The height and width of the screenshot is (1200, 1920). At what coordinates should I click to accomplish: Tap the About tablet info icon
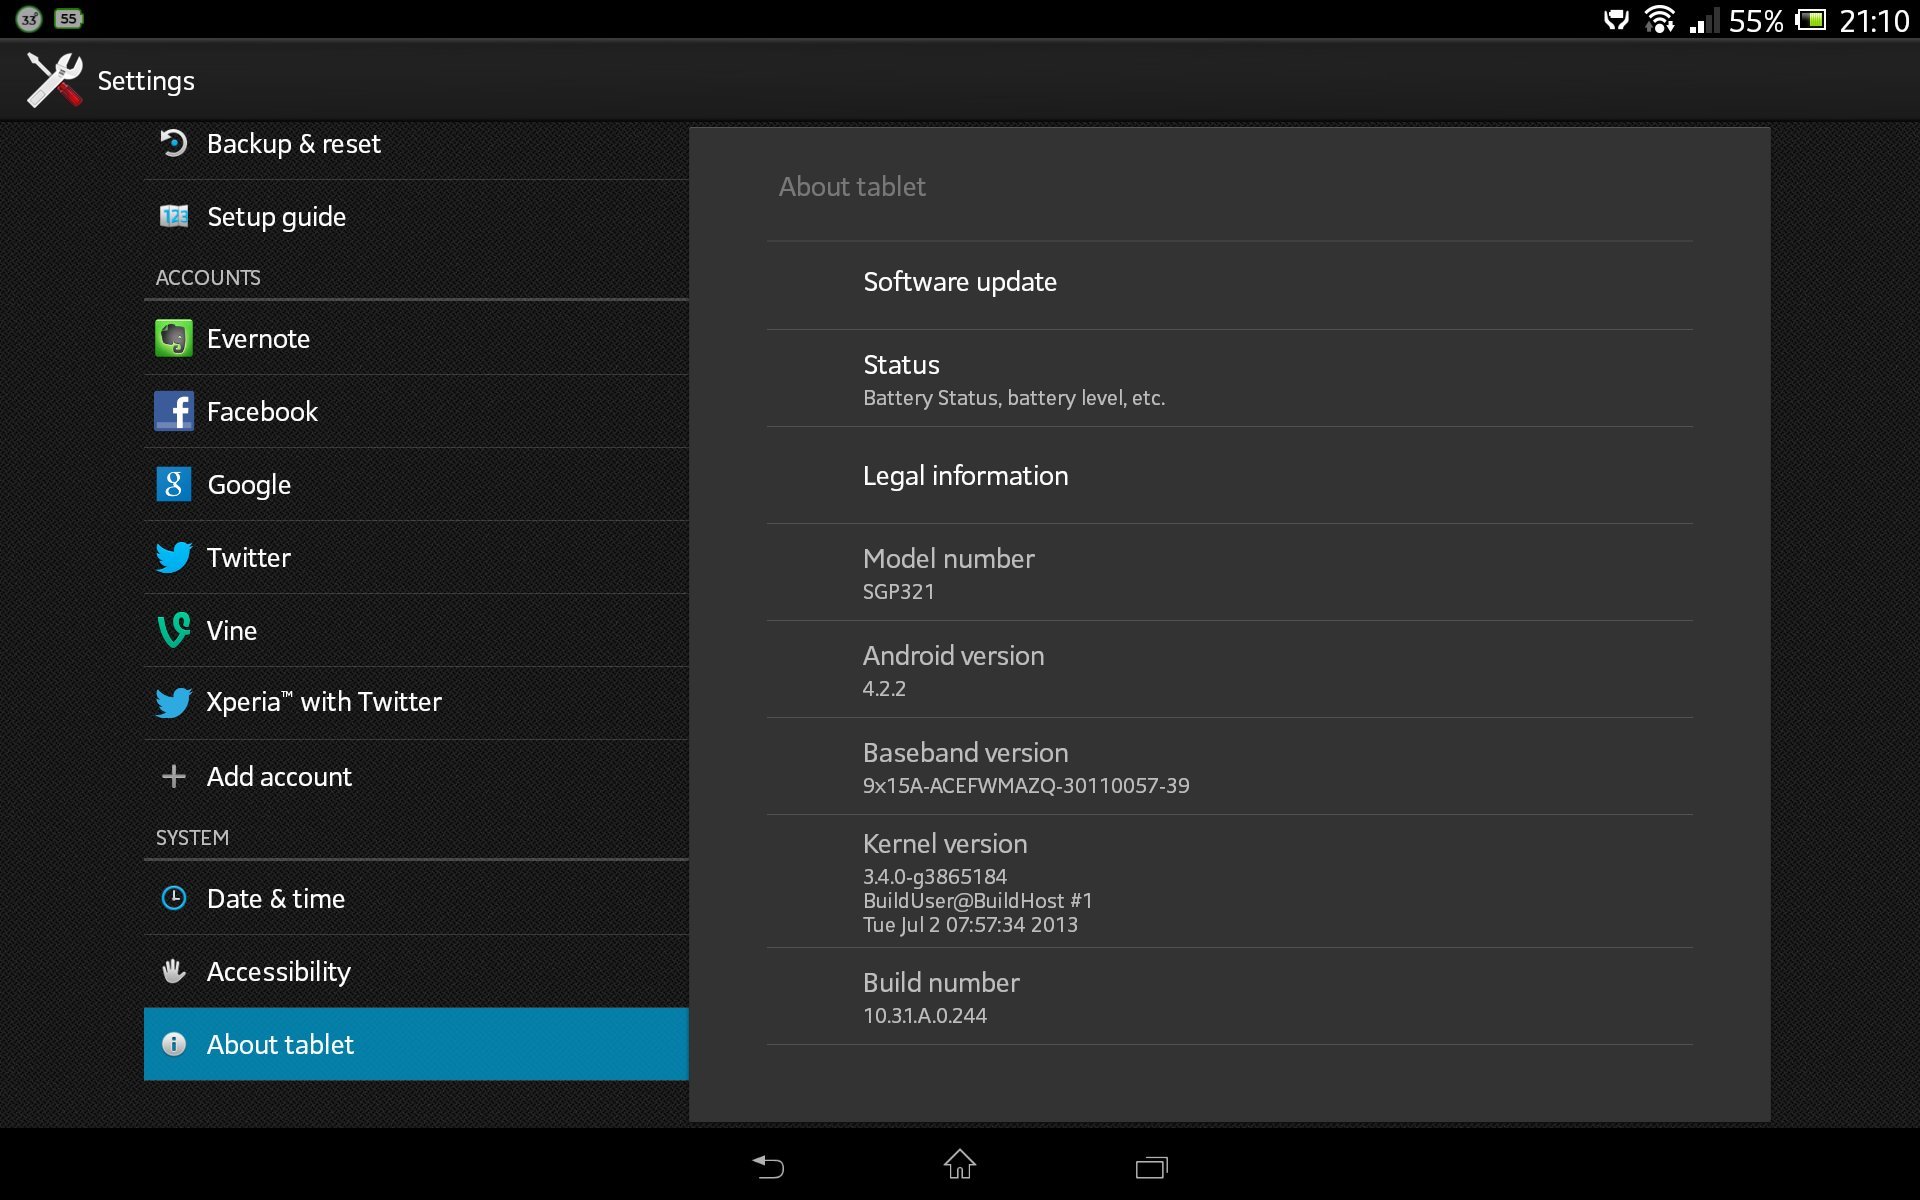click(174, 1044)
